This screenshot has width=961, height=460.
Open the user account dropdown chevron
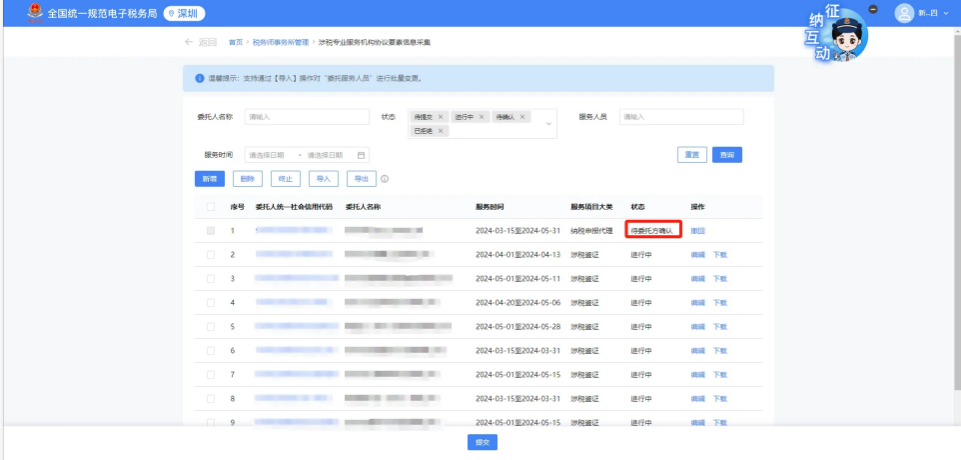946,13
